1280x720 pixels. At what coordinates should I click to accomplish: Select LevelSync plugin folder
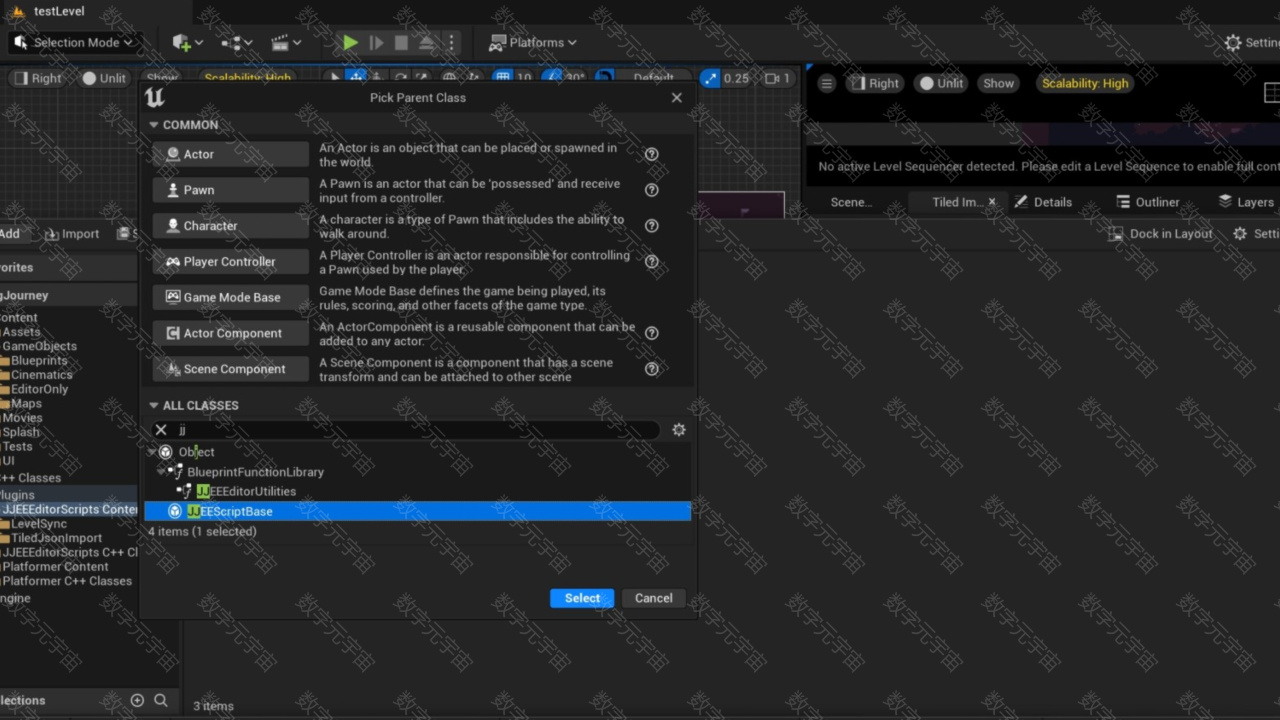point(39,523)
